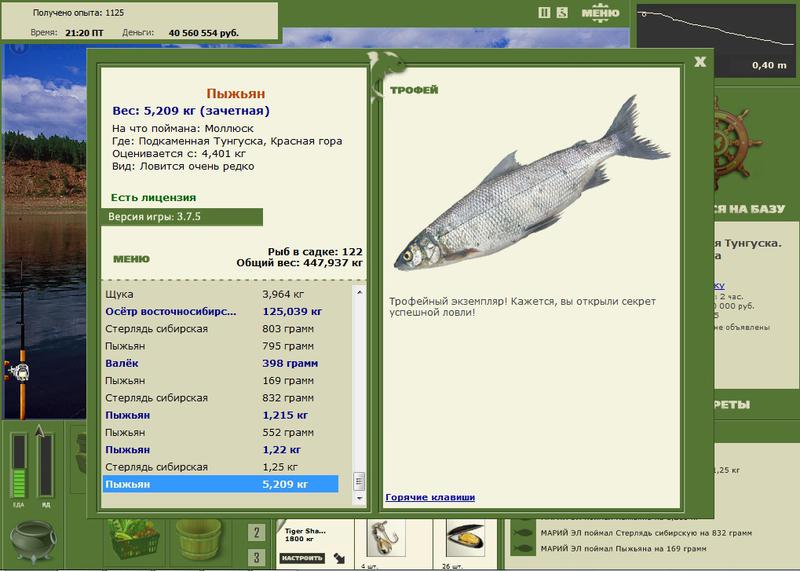Screen dimensions: 800x571
Task: Select Пыжьян 169 грамм row
Action: (x=220, y=381)
